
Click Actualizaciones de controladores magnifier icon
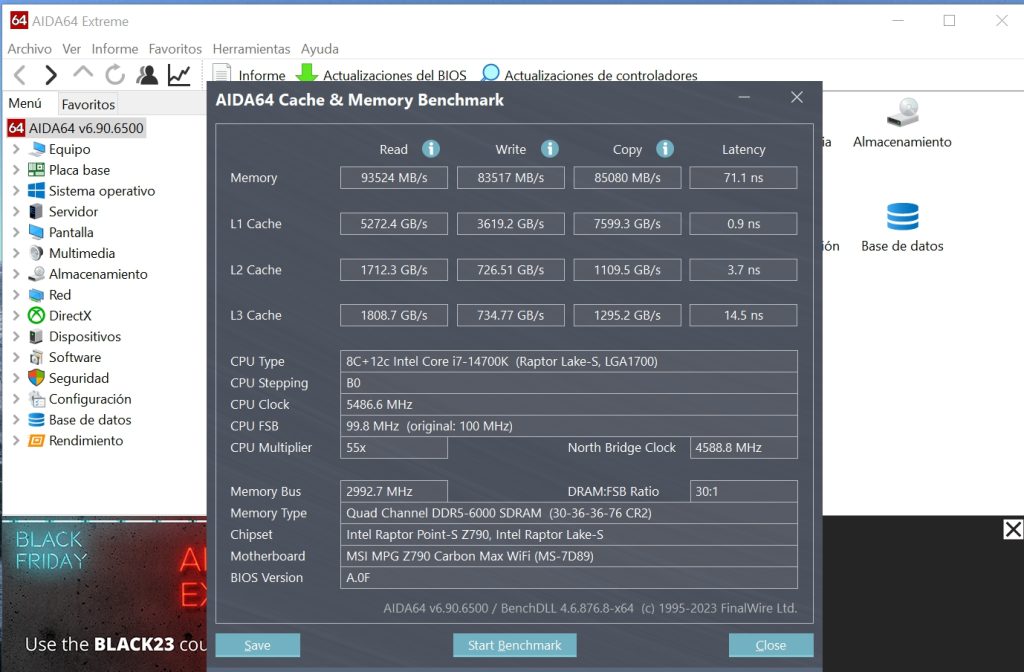coord(490,72)
